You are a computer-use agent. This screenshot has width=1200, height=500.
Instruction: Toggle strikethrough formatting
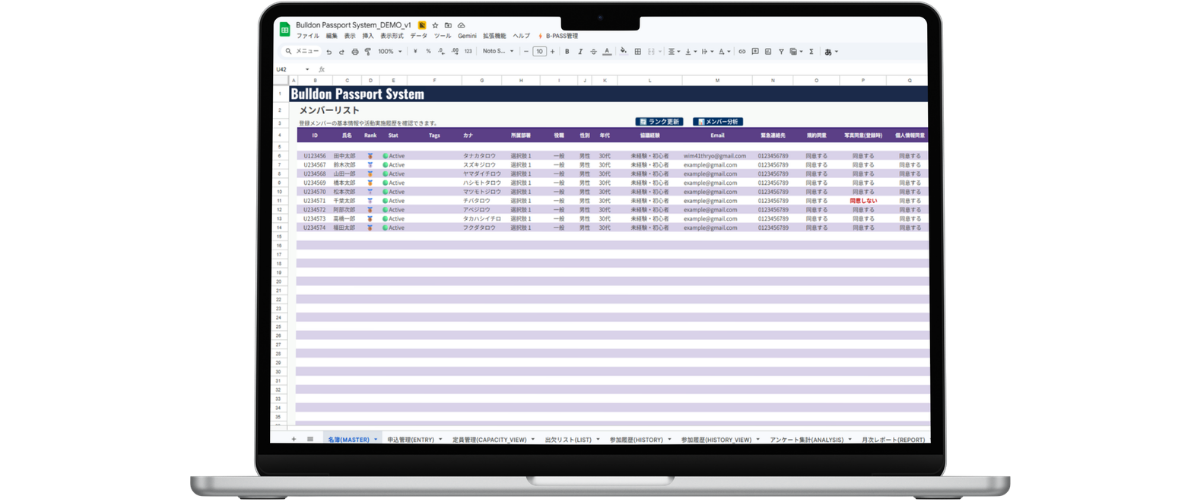593,51
